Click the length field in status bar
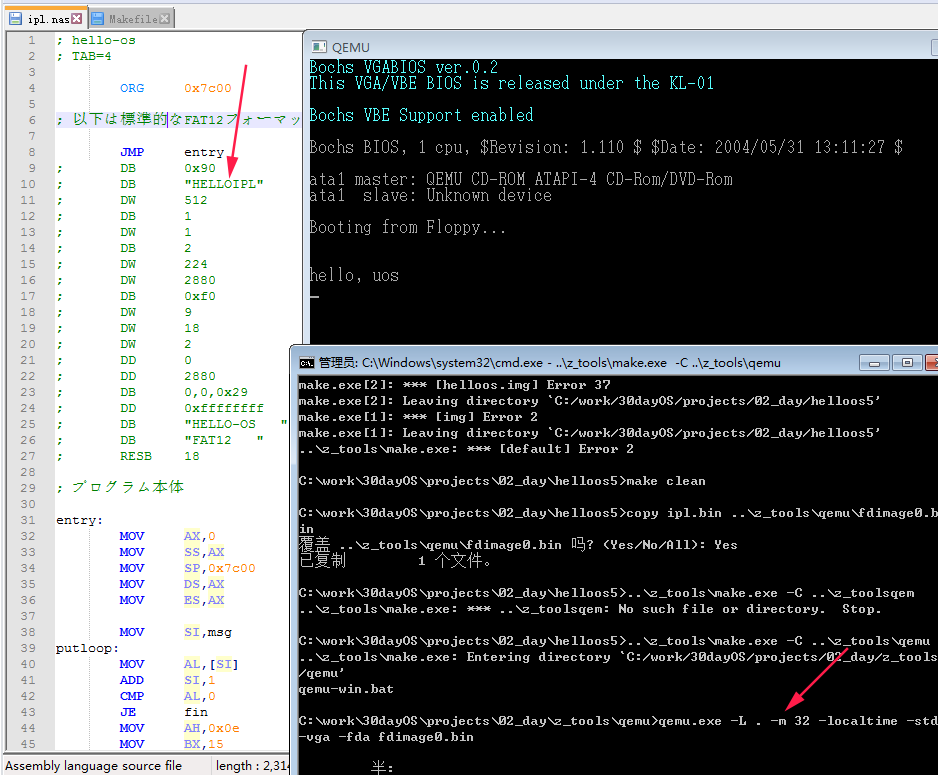This screenshot has width=938, height=775. click(x=252, y=765)
